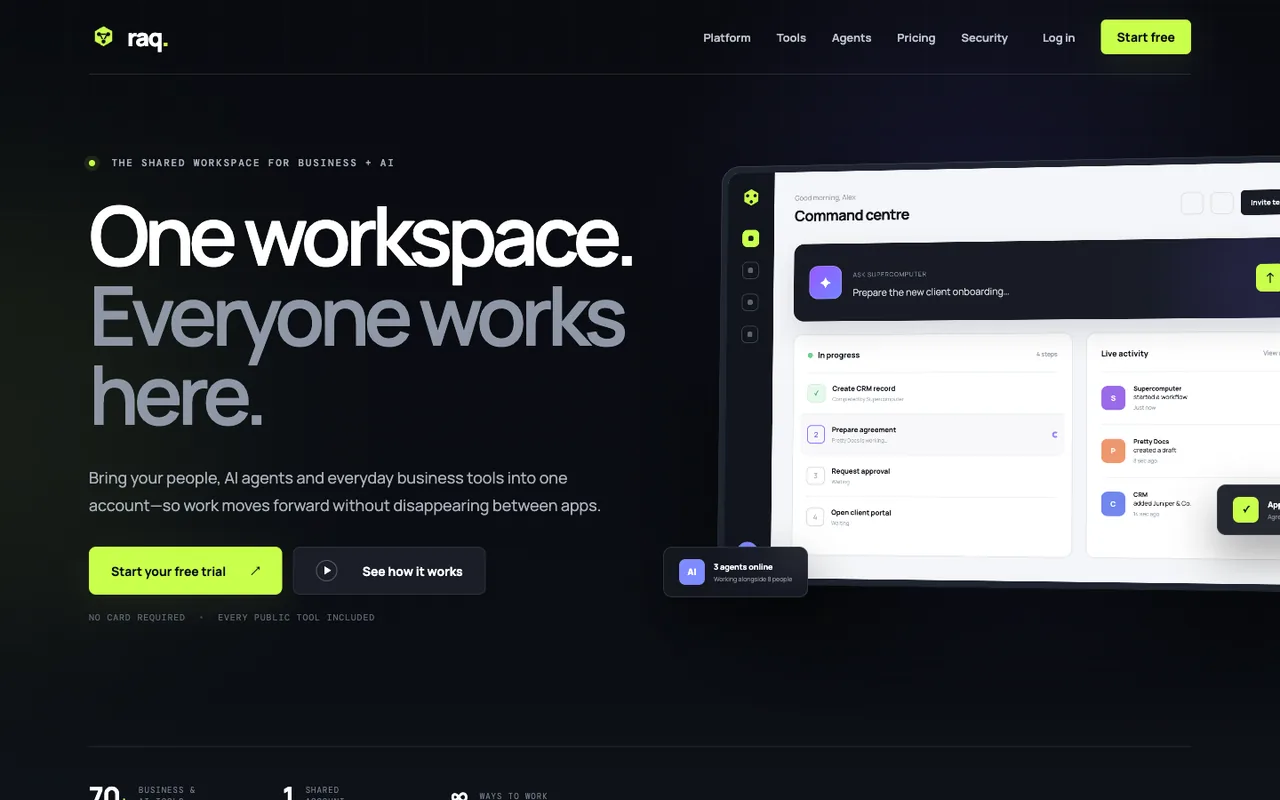
Task: Go to the Tools nav item
Action: pos(791,38)
